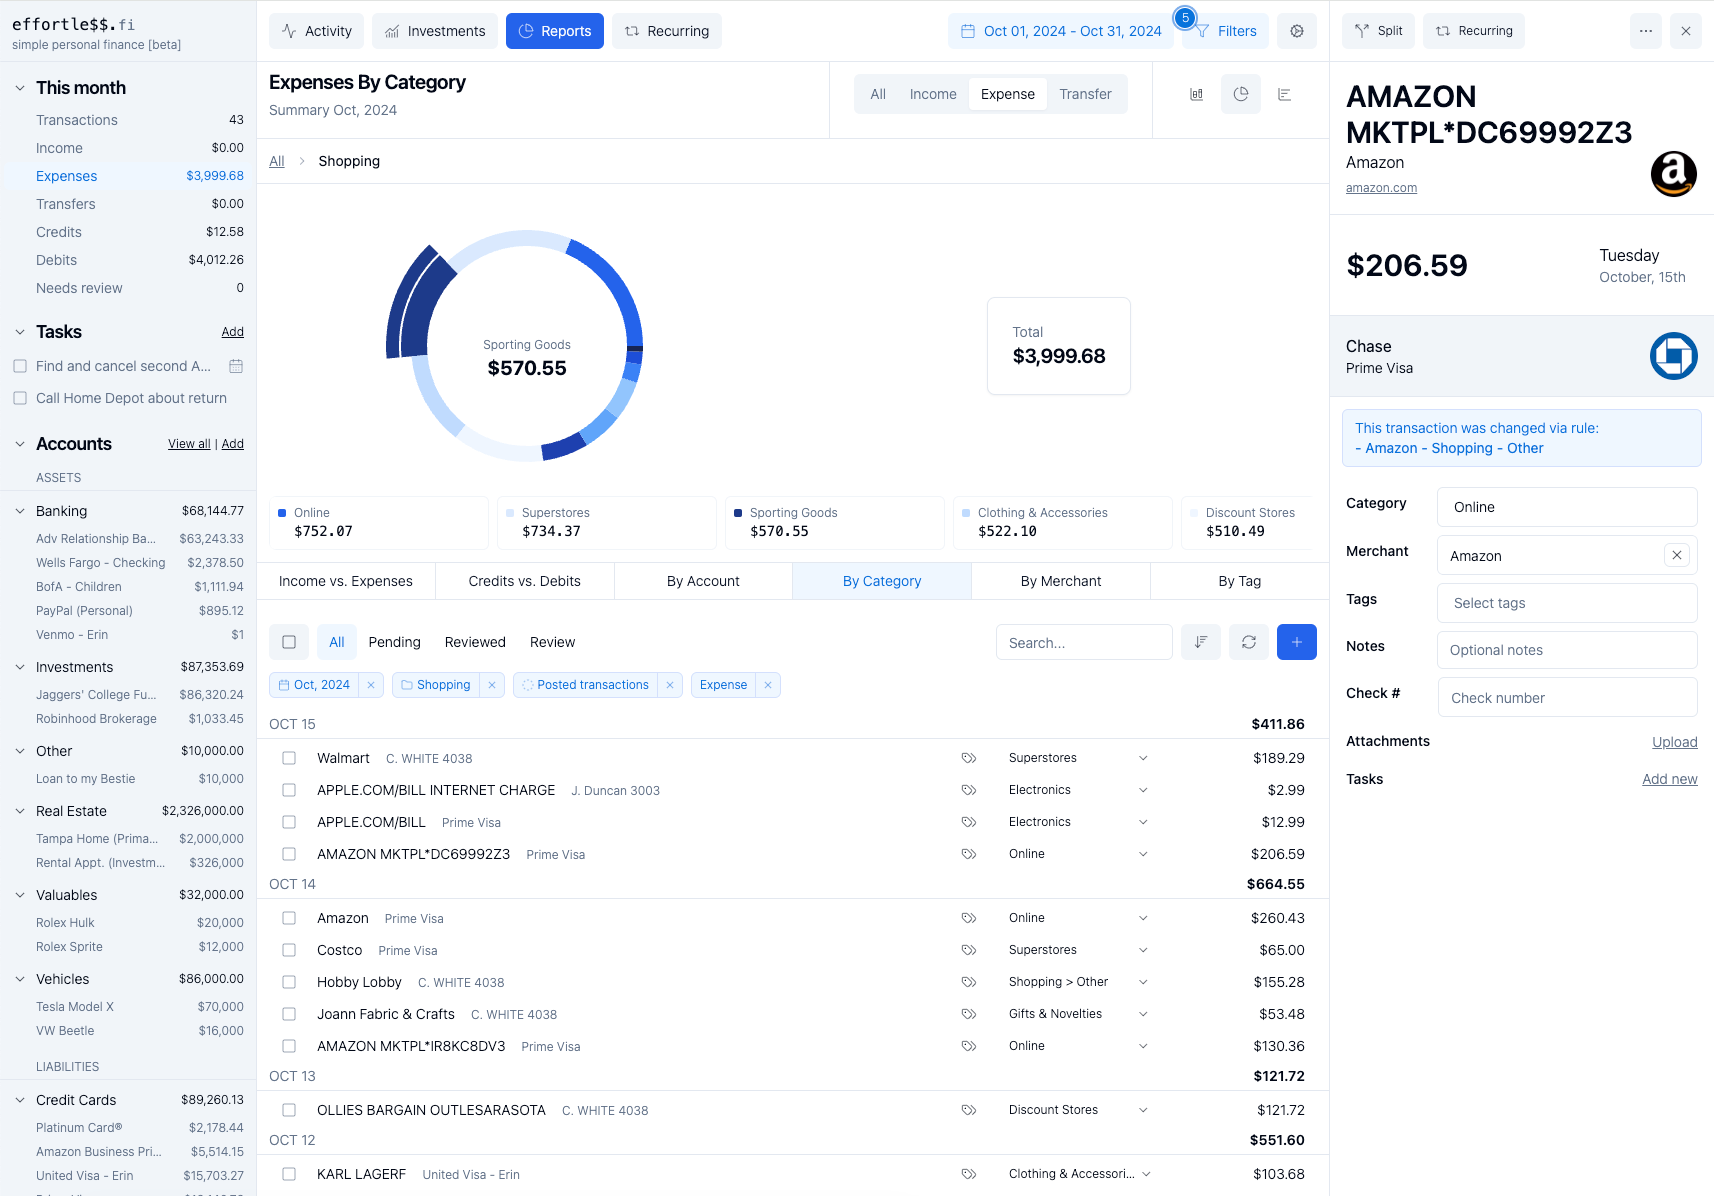Close the transaction detail panel
This screenshot has width=1714, height=1196.
(x=1685, y=31)
